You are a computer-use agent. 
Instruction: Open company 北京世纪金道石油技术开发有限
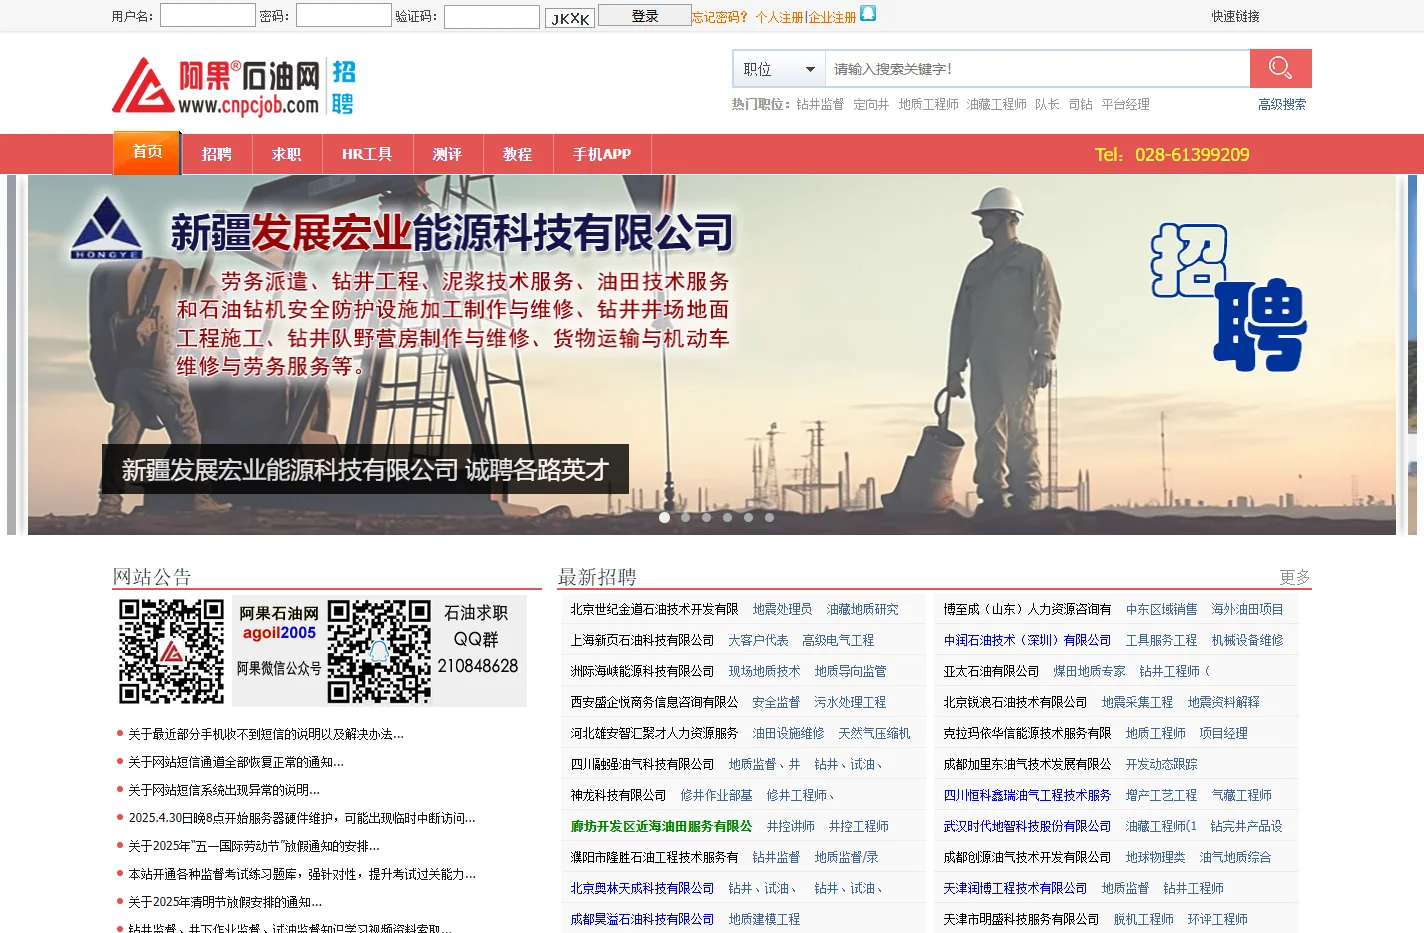click(x=654, y=609)
